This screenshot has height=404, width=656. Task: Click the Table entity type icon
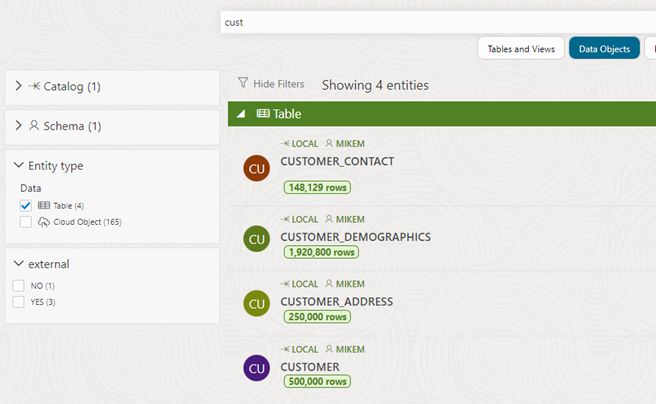click(x=44, y=205)
